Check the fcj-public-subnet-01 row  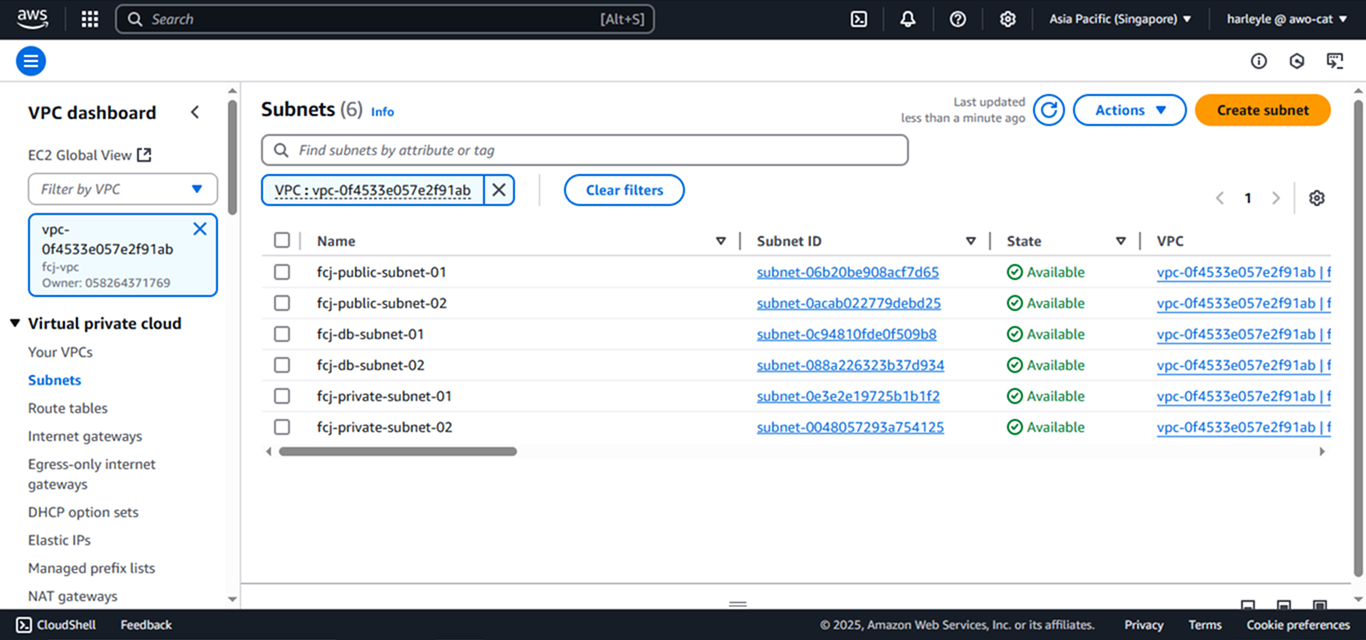click(x=282, y=272)
